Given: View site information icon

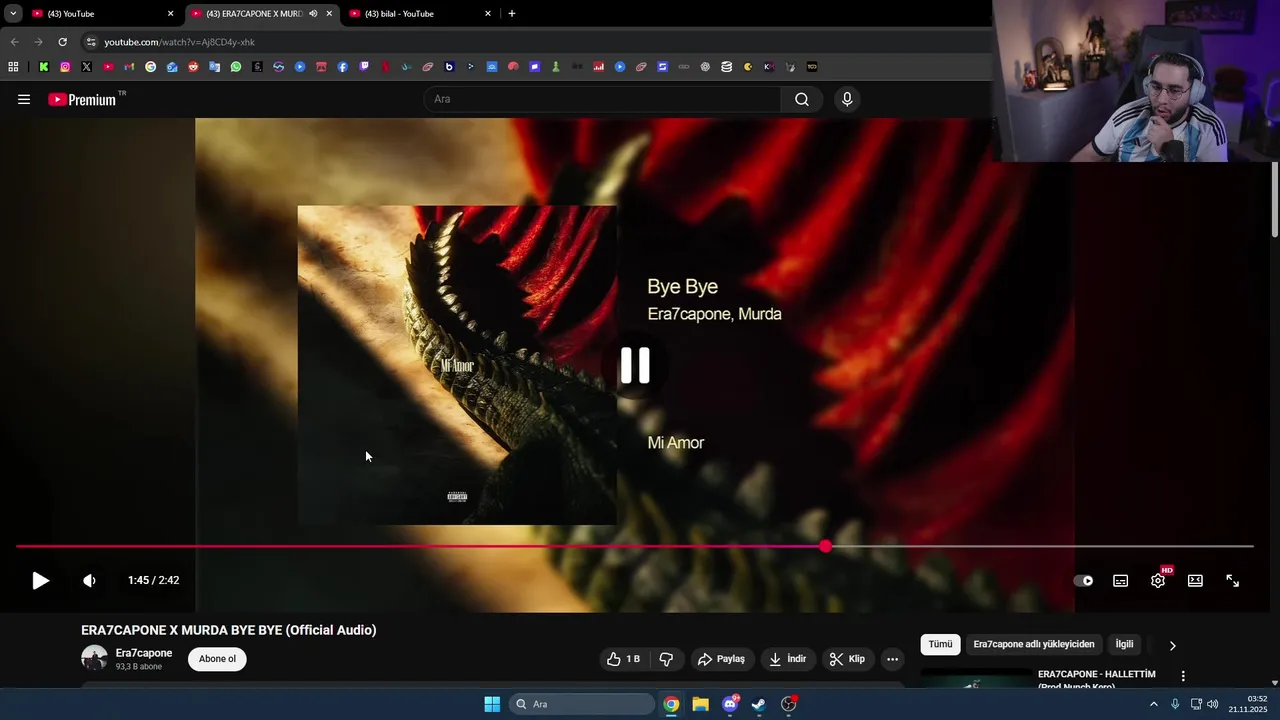Looking at the screenshot, I should 91,42.
